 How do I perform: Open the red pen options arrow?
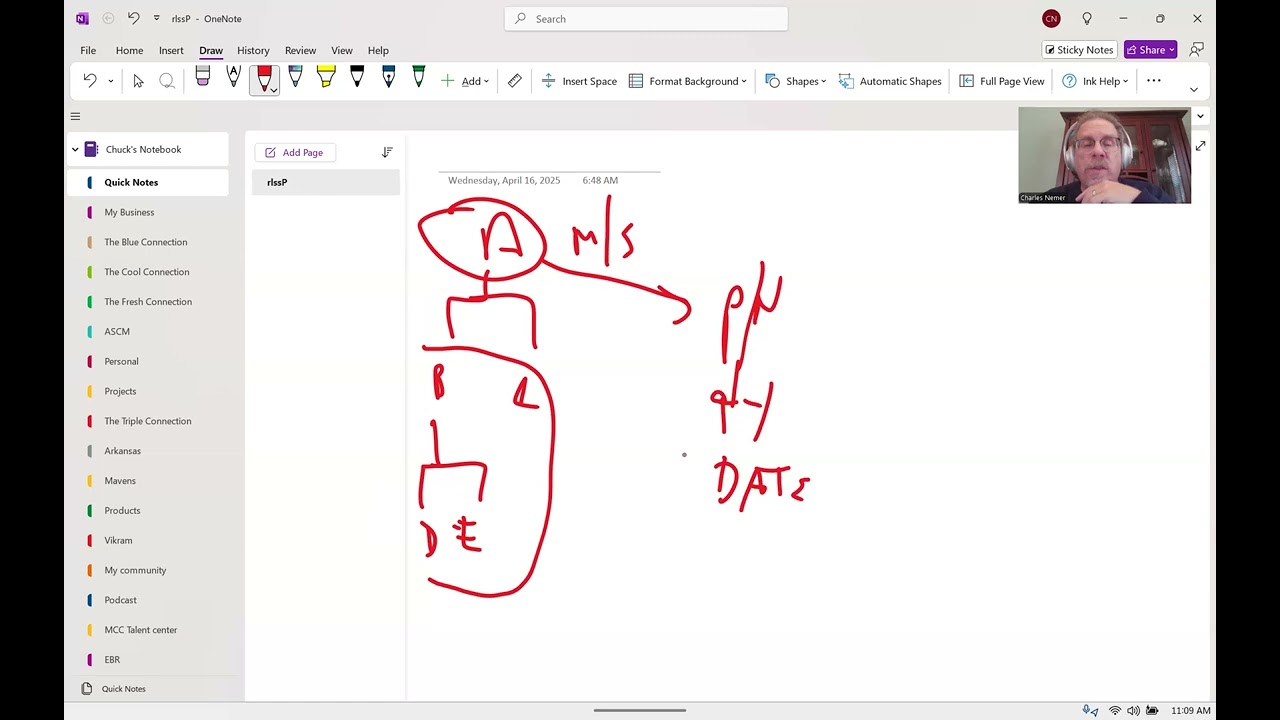(273, 90)
